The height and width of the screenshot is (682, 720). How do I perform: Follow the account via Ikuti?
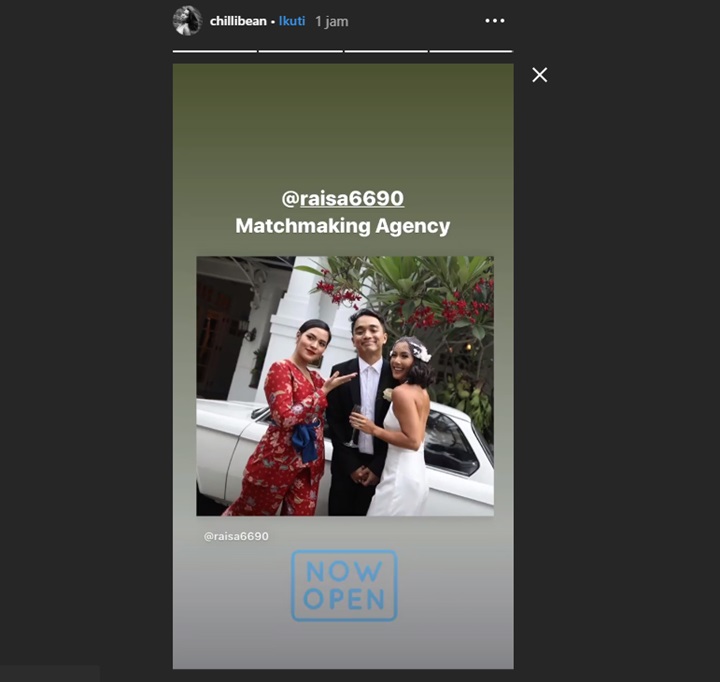[x=292, y=21]
